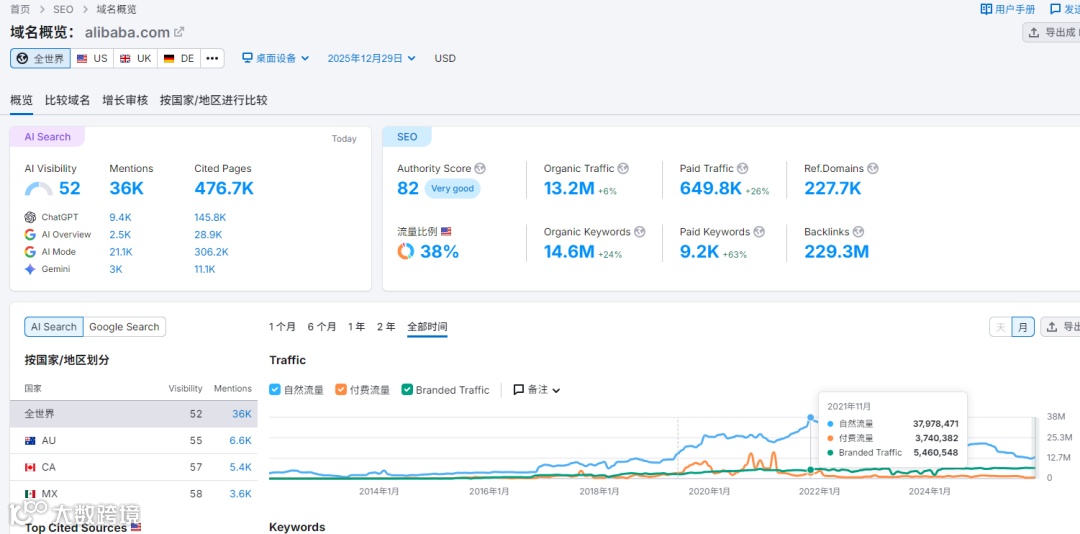Click info globe next to Authority Score
1080x534 pixels.
click(480, 168)
